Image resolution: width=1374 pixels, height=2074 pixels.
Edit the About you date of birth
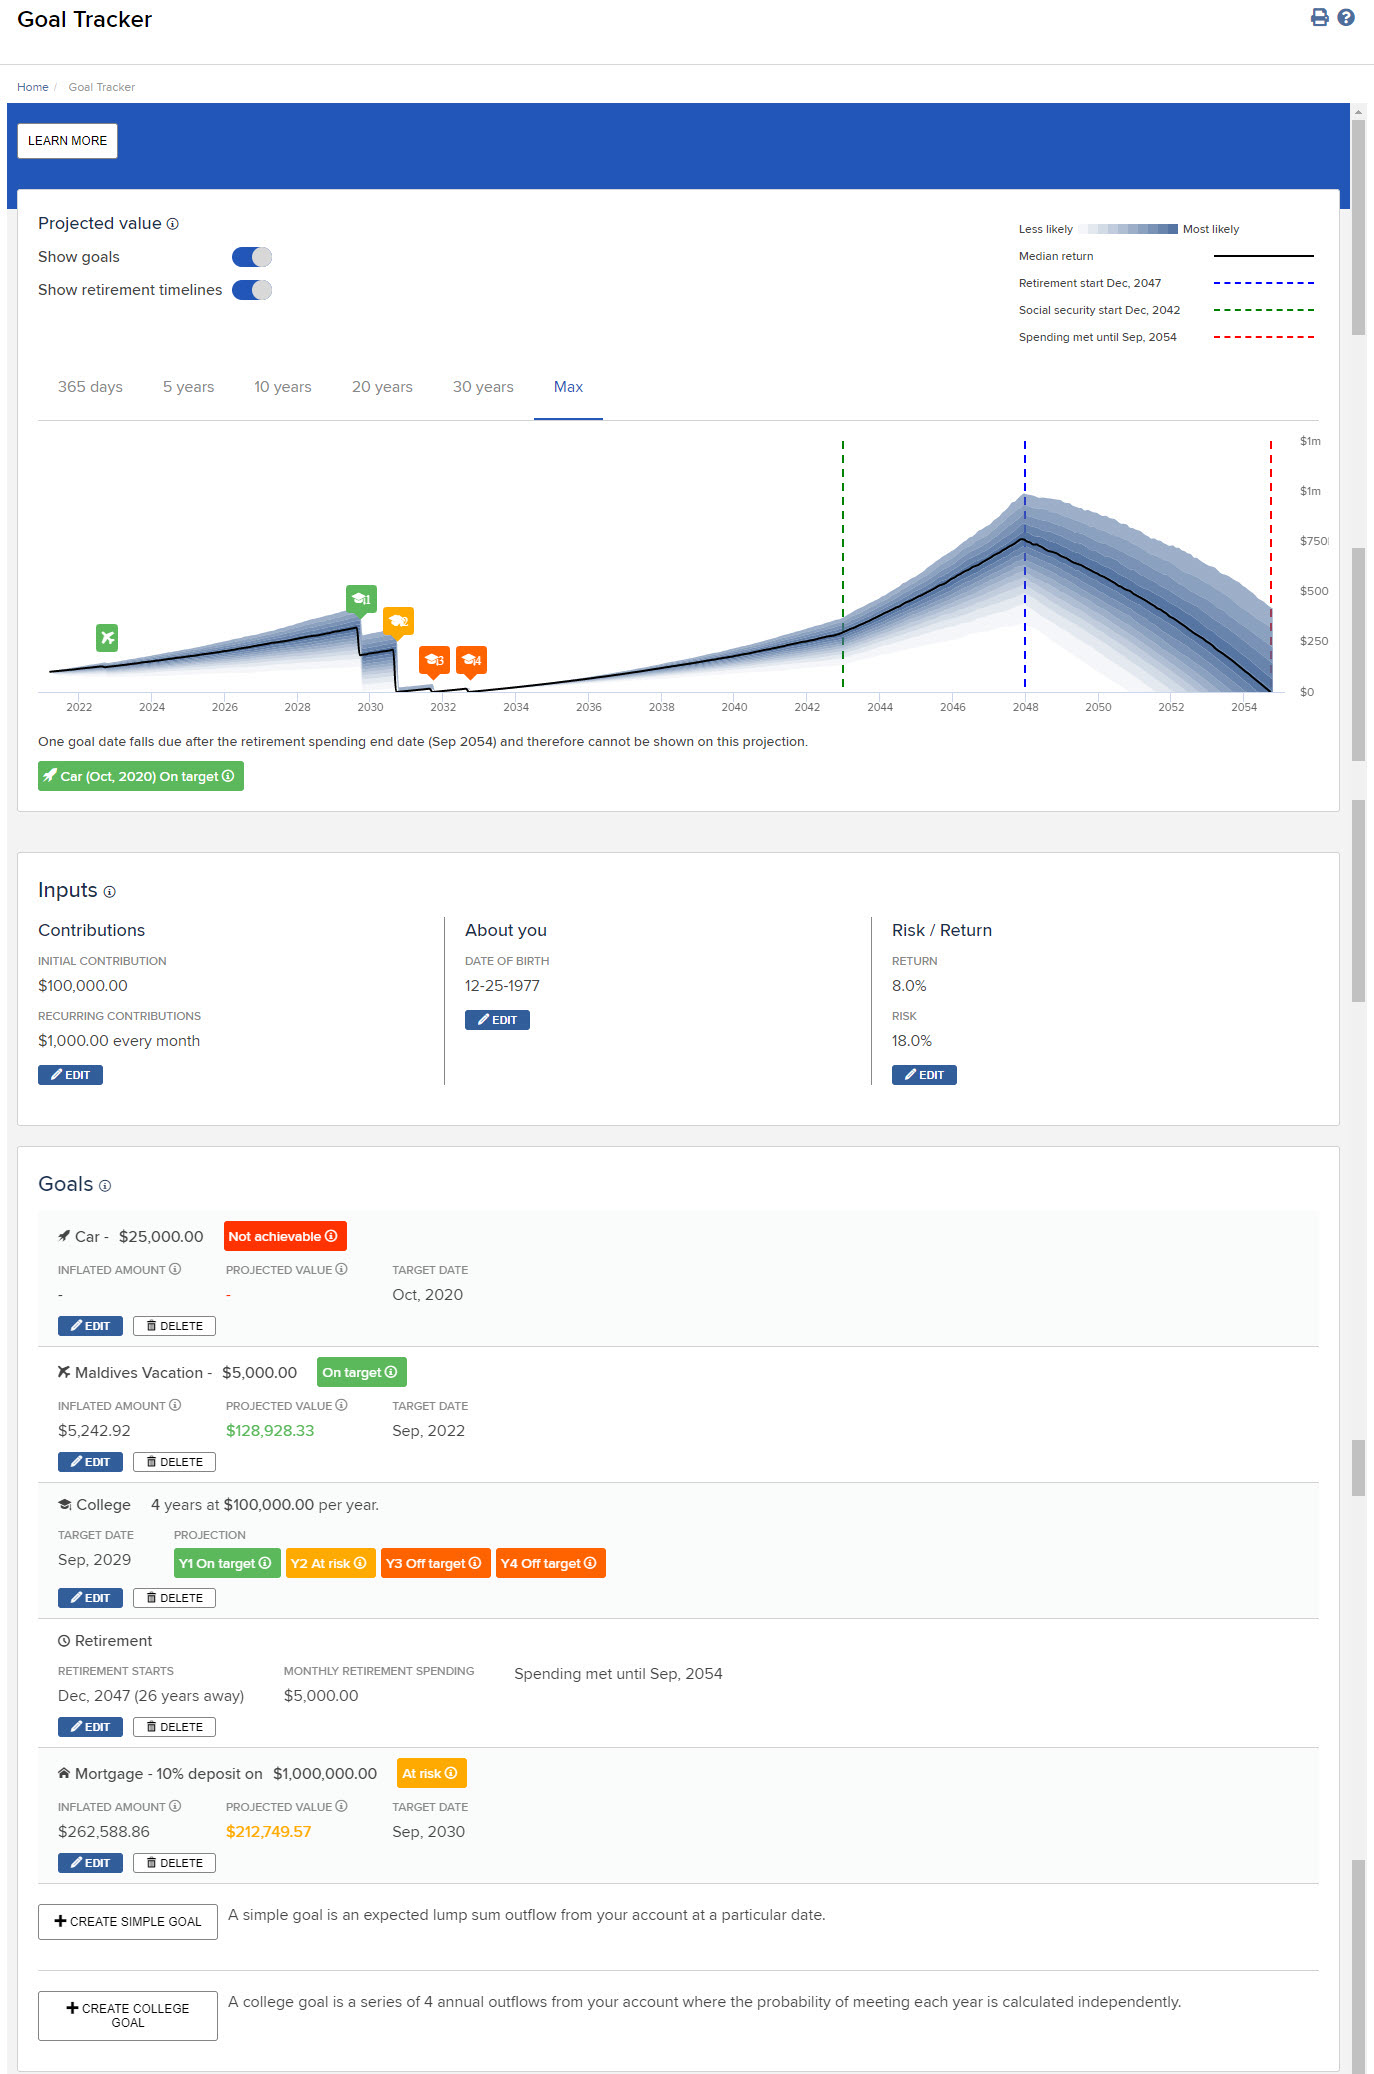pos(497,1020)
